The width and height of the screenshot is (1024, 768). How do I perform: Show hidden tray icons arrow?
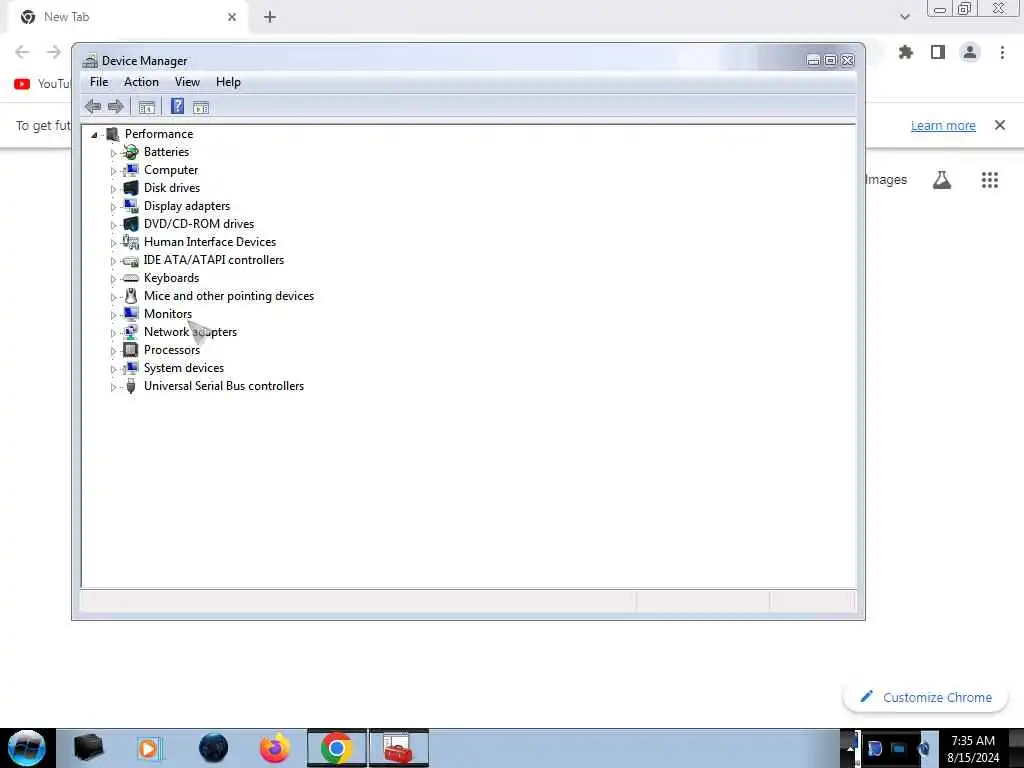(851, 748)
